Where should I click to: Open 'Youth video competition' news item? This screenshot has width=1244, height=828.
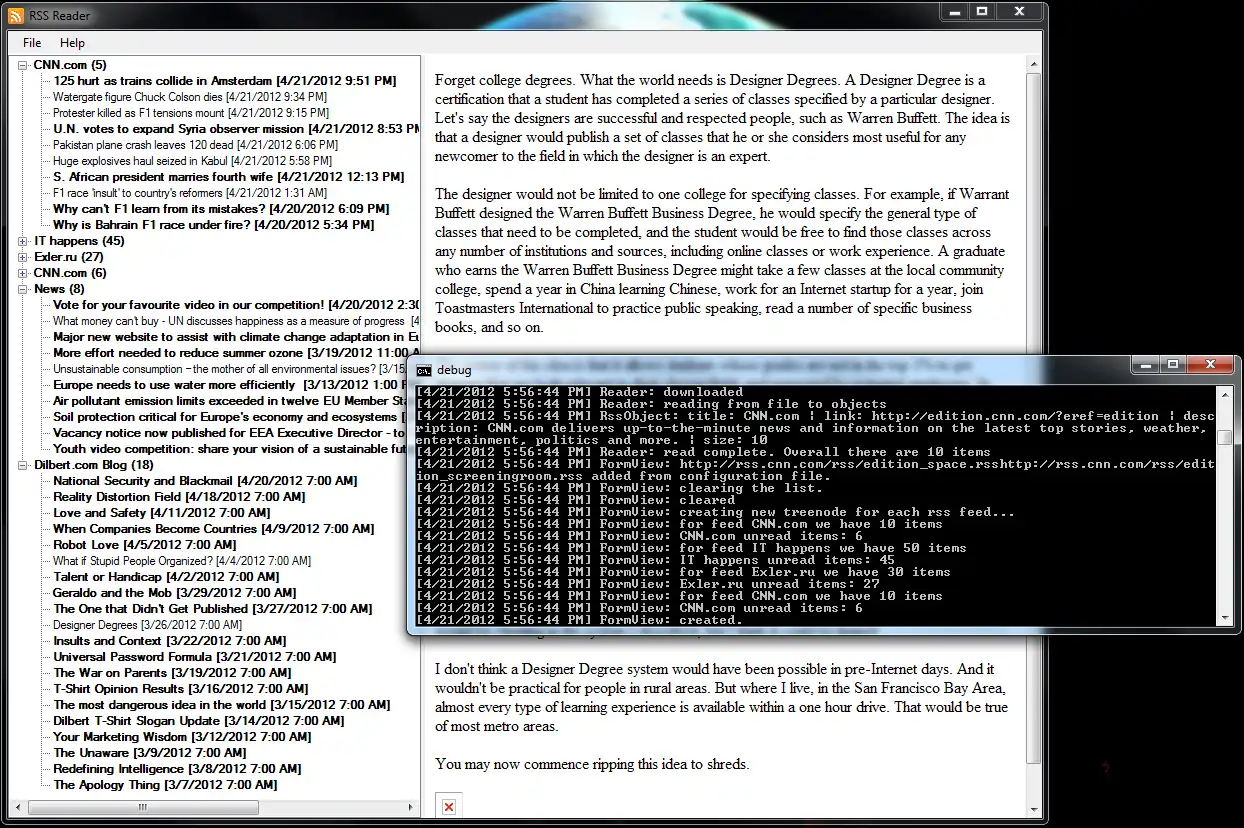click(229, 449)
